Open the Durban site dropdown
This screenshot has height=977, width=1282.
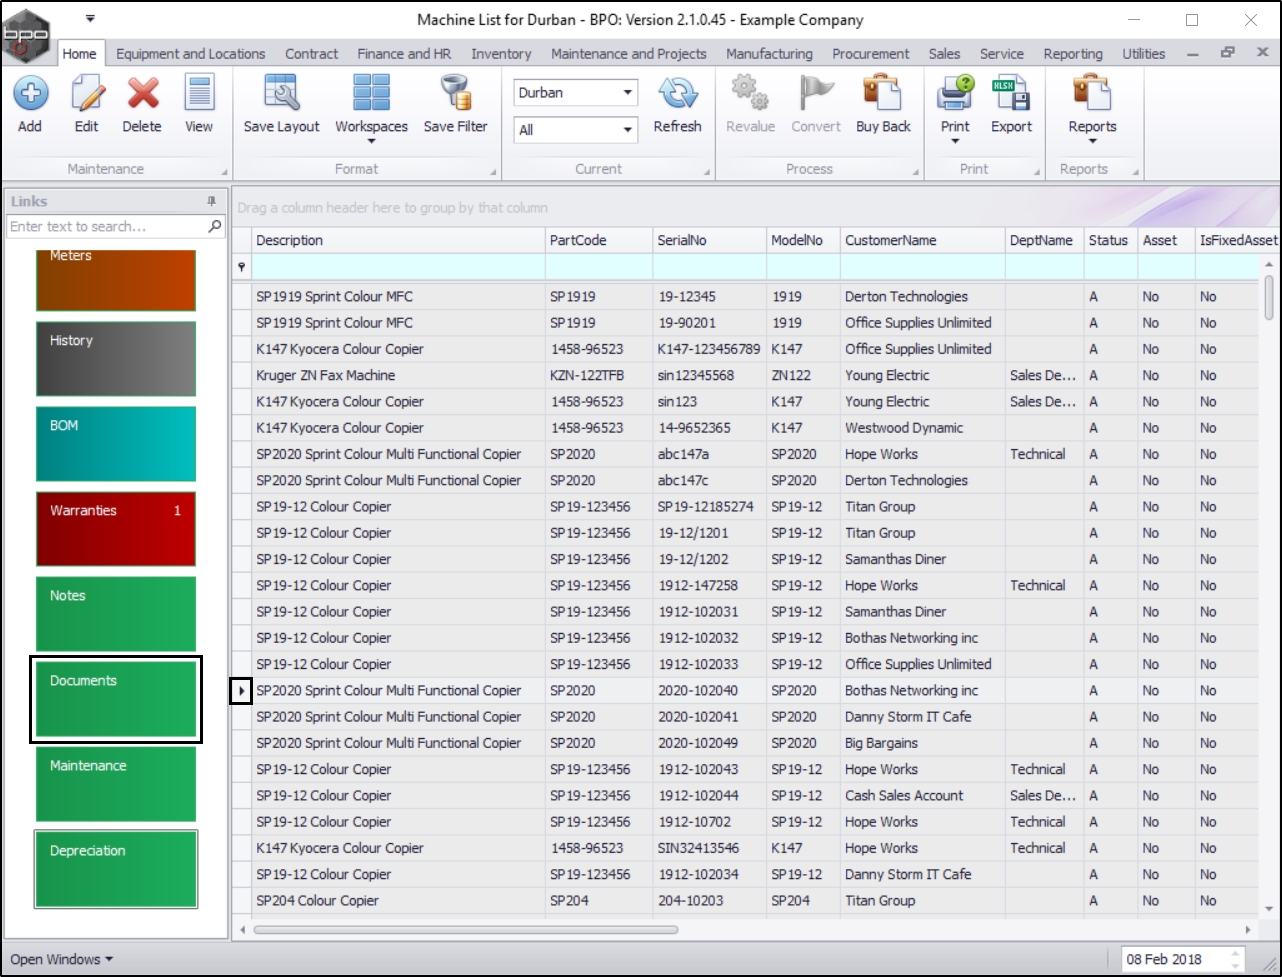628,93
